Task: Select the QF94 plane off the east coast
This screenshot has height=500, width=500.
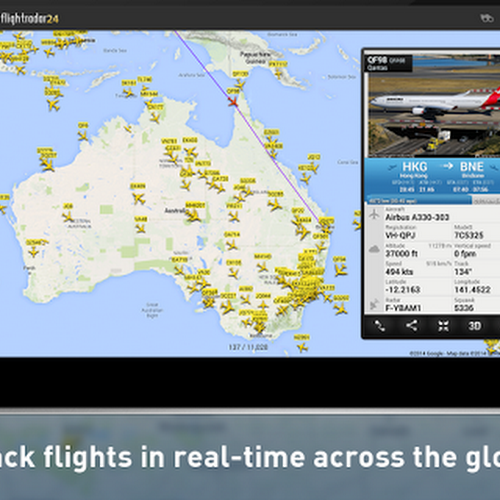Action: coord(340,269)
